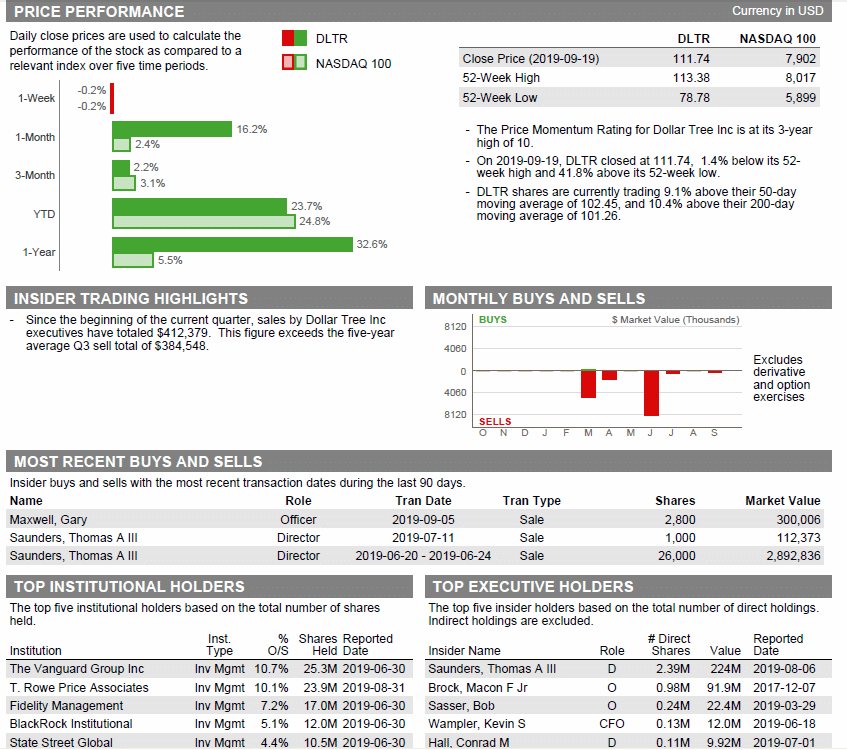Click 'T. Rowe Price Associates' row

pyautogui.click(x=209, y=688)
